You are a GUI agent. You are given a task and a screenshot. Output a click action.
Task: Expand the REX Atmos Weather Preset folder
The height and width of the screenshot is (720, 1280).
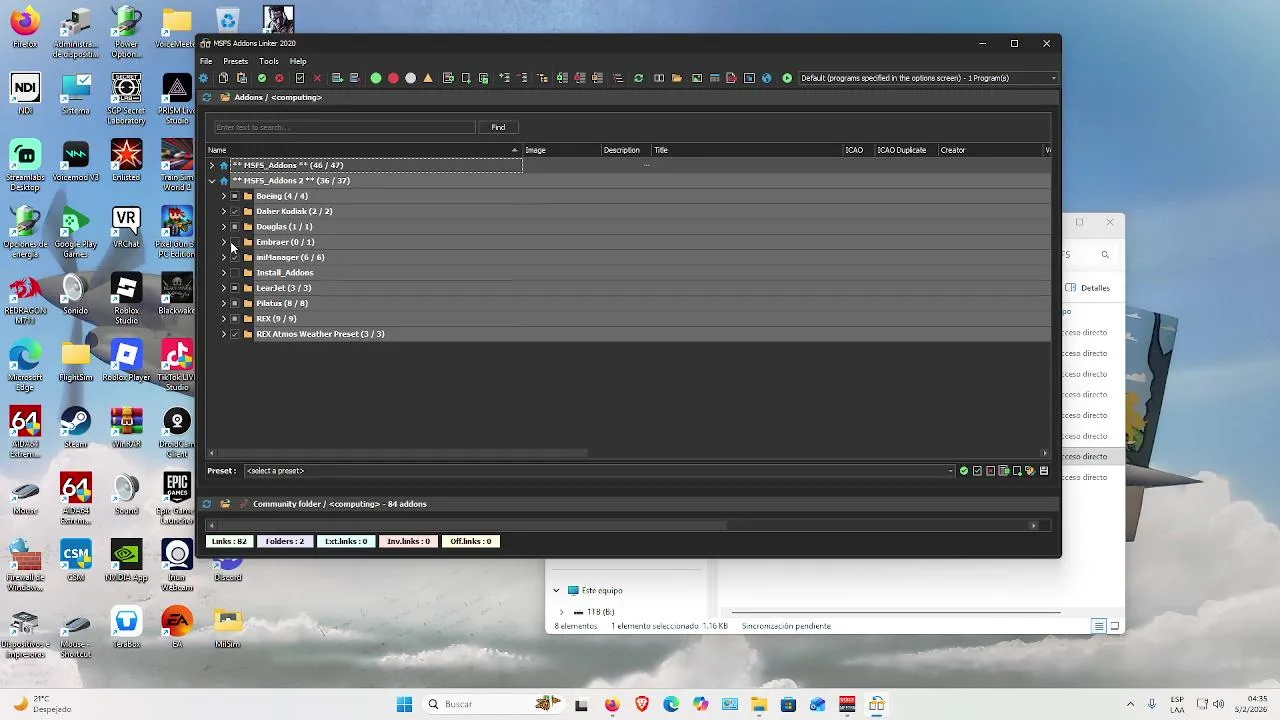[223, 334]
